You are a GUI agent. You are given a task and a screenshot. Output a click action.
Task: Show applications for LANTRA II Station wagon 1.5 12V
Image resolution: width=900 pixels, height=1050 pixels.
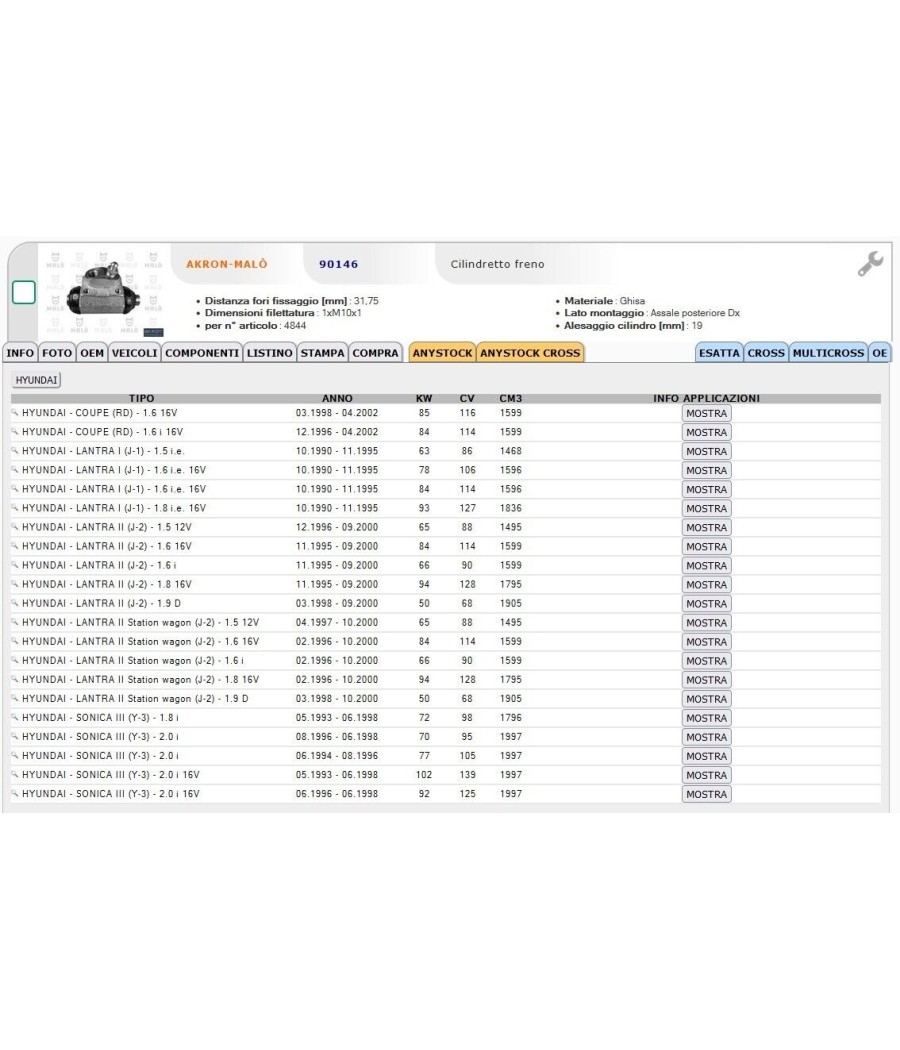pyautogui.click(x=706, y=623)
